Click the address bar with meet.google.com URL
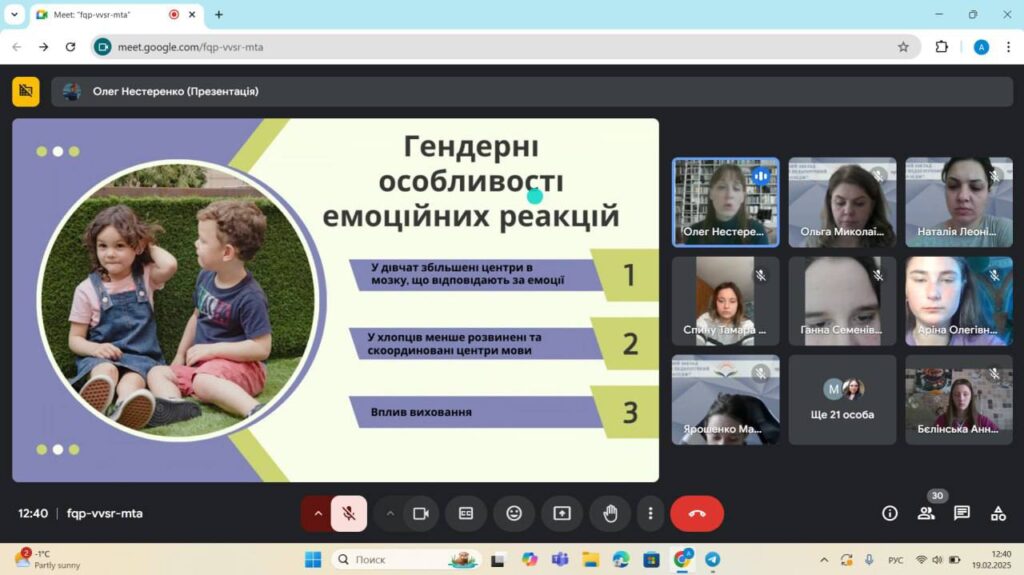 (x=500, y=47)
